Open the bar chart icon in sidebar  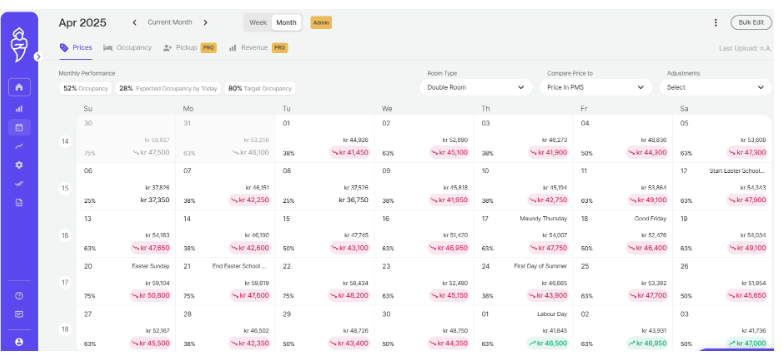(19, 108)
